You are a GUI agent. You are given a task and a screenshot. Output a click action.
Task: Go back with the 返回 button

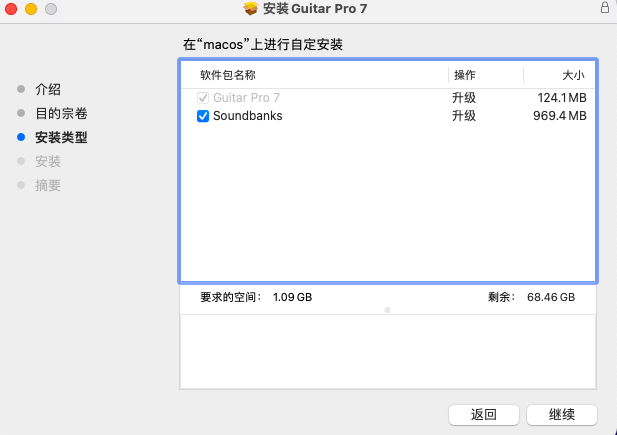click(483, 414)
